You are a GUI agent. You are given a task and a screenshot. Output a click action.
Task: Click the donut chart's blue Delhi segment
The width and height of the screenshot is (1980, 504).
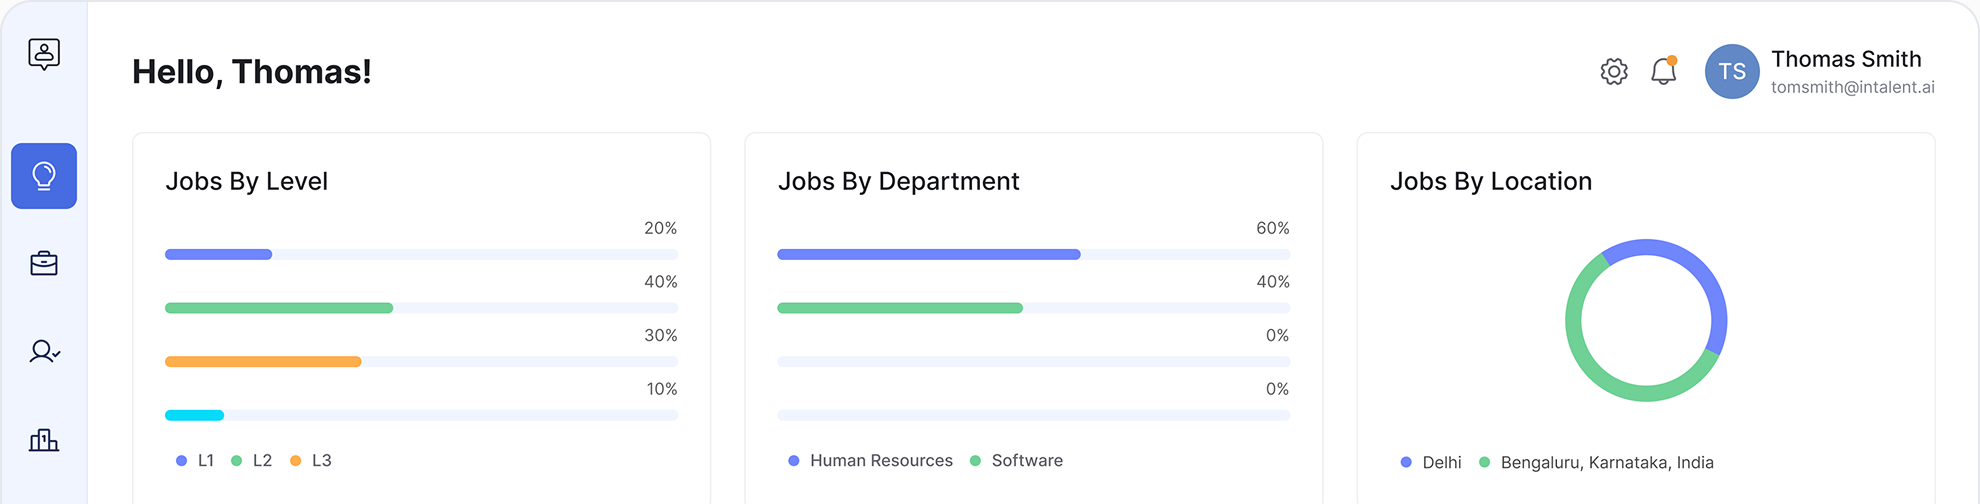tap(1705, 275)
